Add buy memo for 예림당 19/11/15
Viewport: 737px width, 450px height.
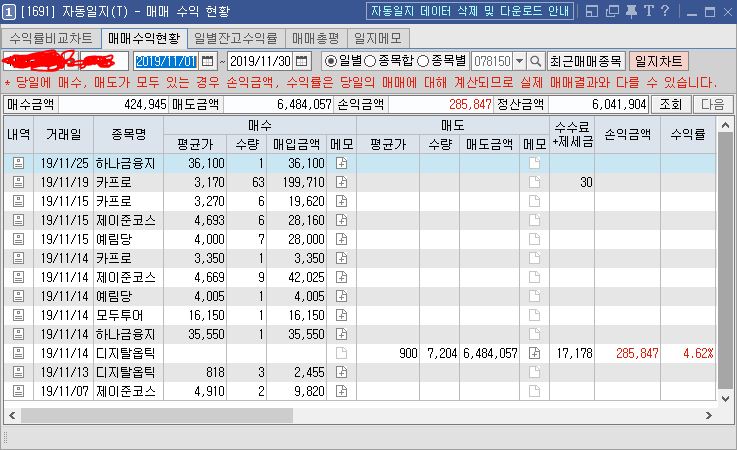coord(342,239)
